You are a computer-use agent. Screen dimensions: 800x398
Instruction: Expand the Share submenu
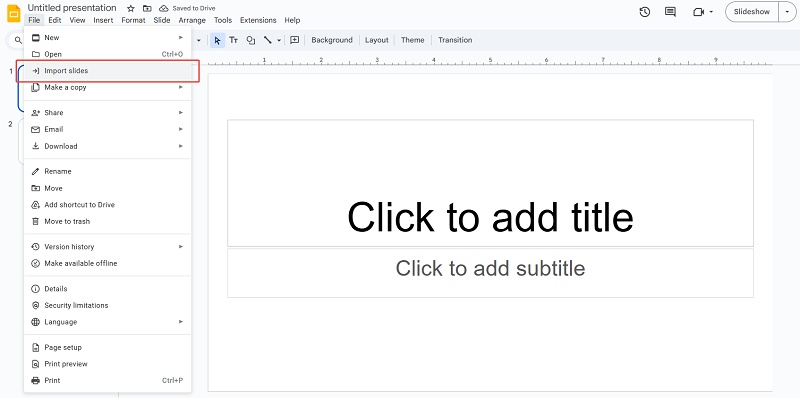(x=181, y=112)
